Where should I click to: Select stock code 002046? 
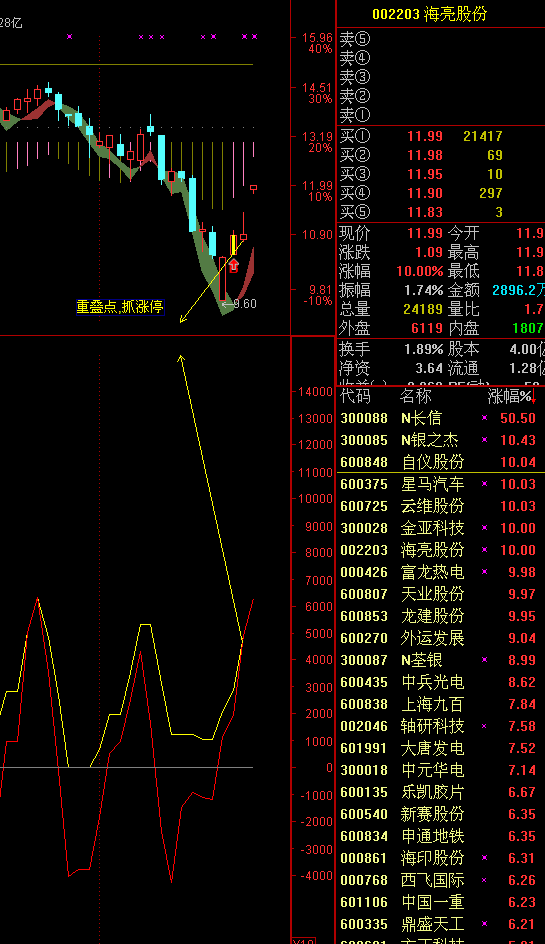pyautogui.click(x=364, y=726)
